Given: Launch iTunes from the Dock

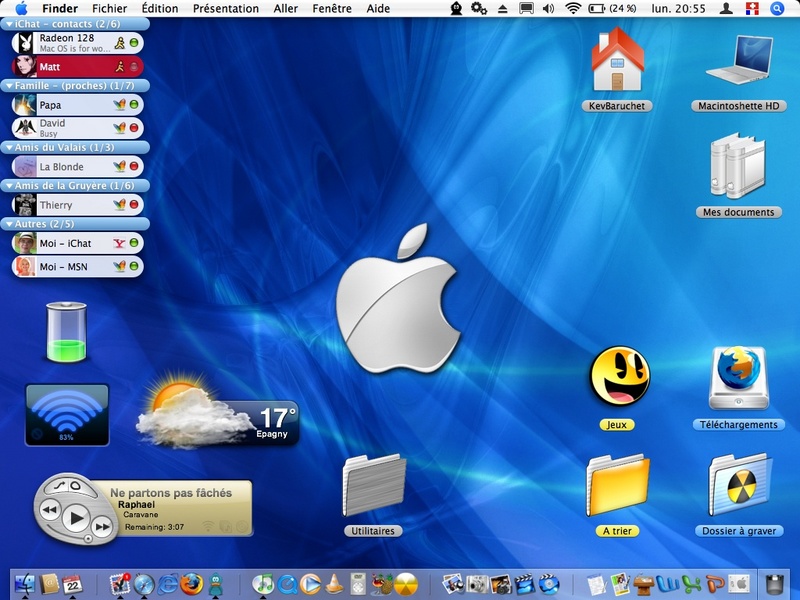Looking at the screenshot, I should (263, 584).
